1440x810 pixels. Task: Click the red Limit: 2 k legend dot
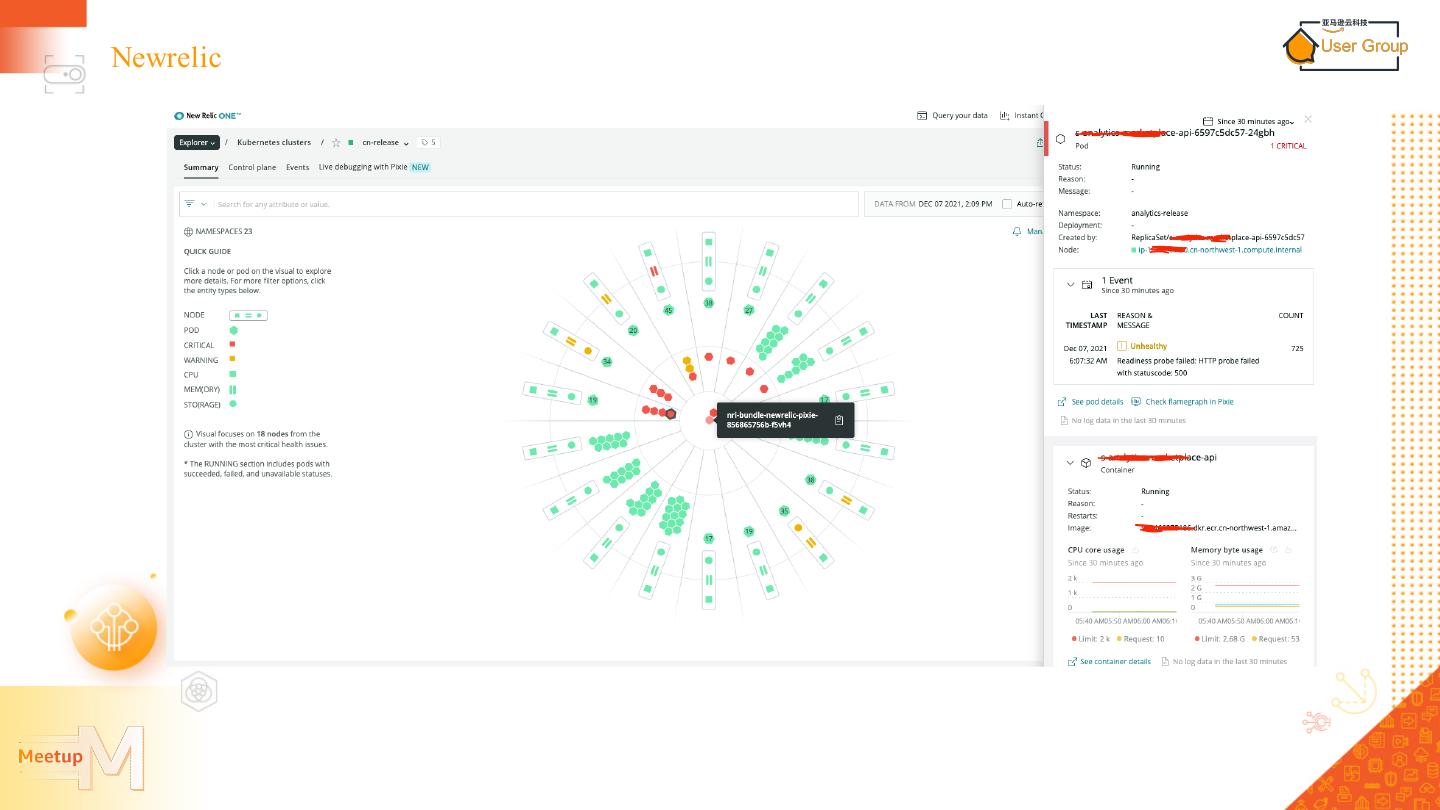[1074, 639]
